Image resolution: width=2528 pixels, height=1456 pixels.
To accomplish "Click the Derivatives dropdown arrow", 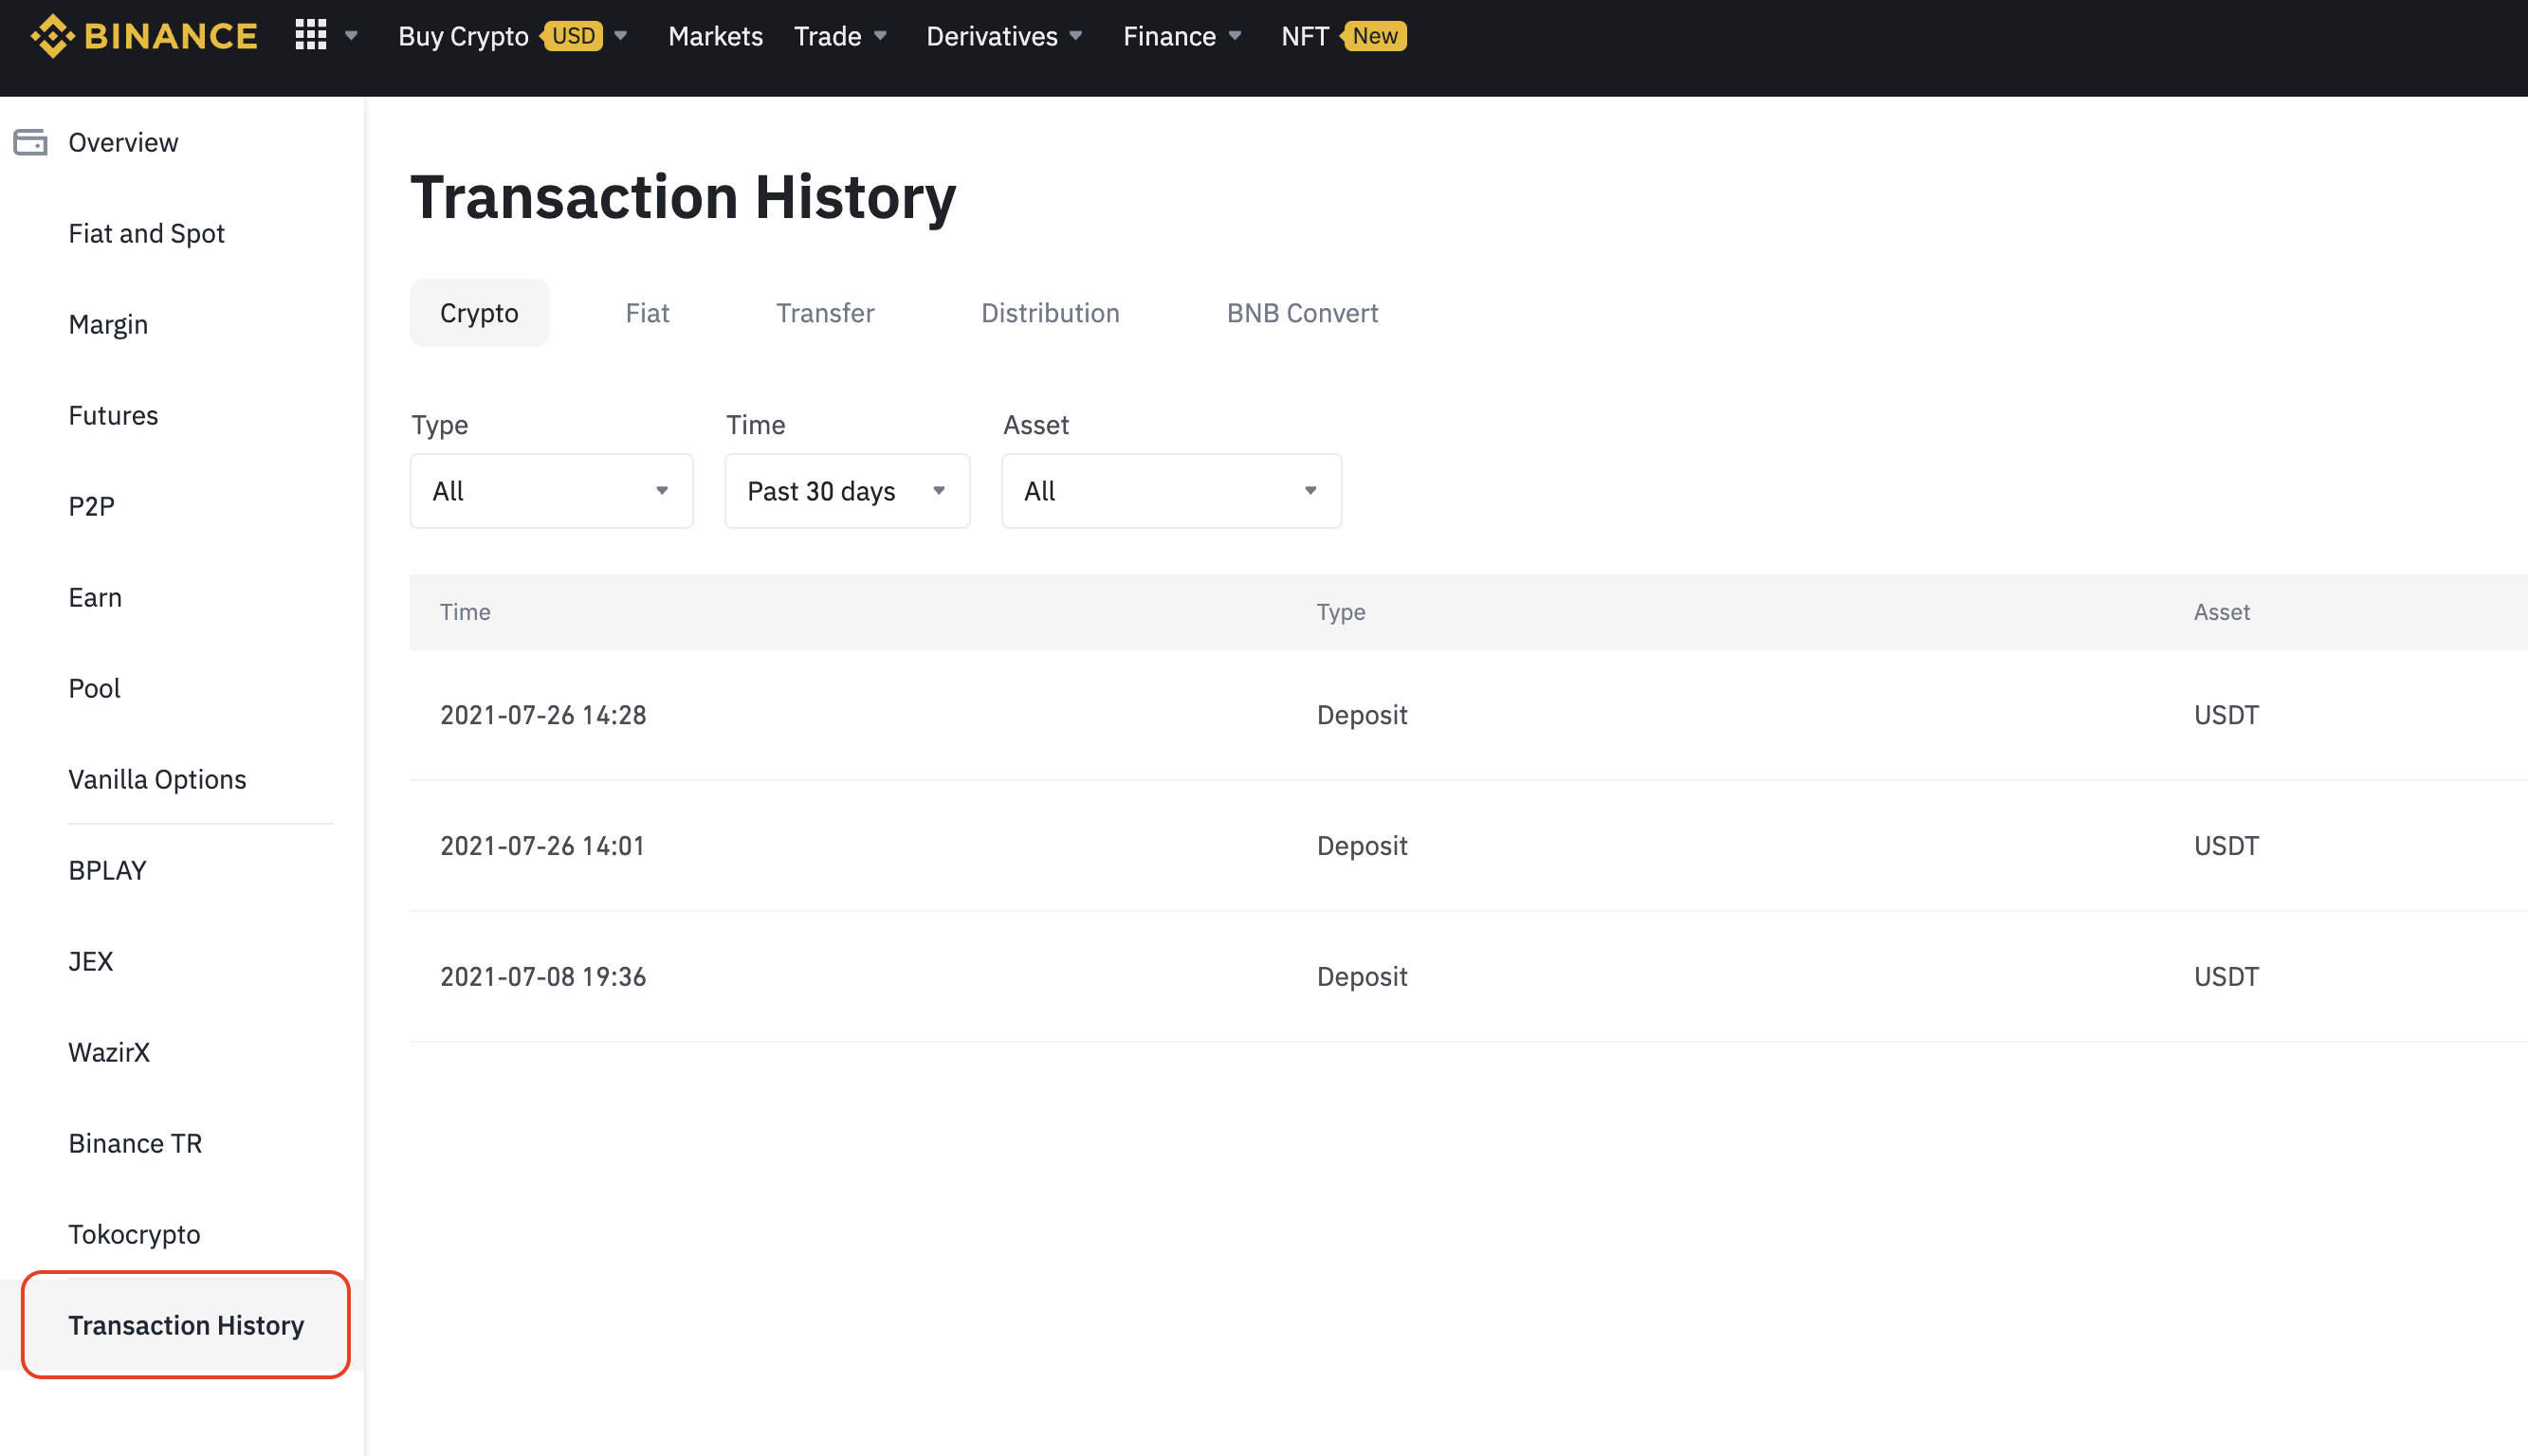I will [x=1077, y=36].
